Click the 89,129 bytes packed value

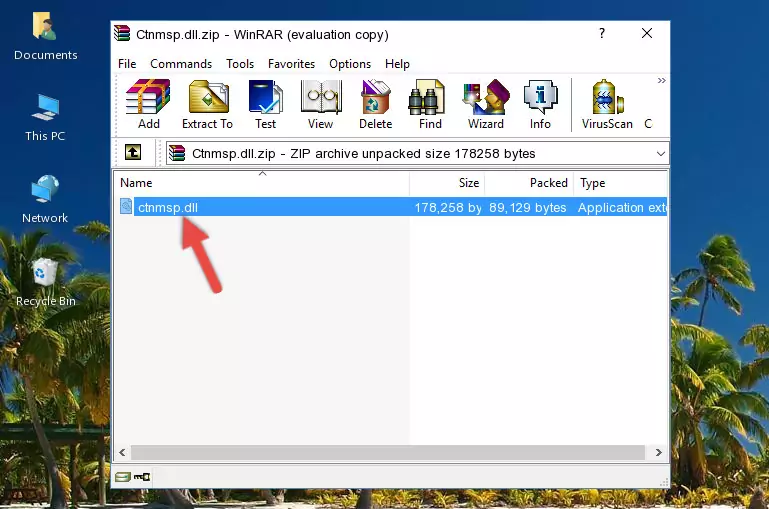click(x=527, y=207)
